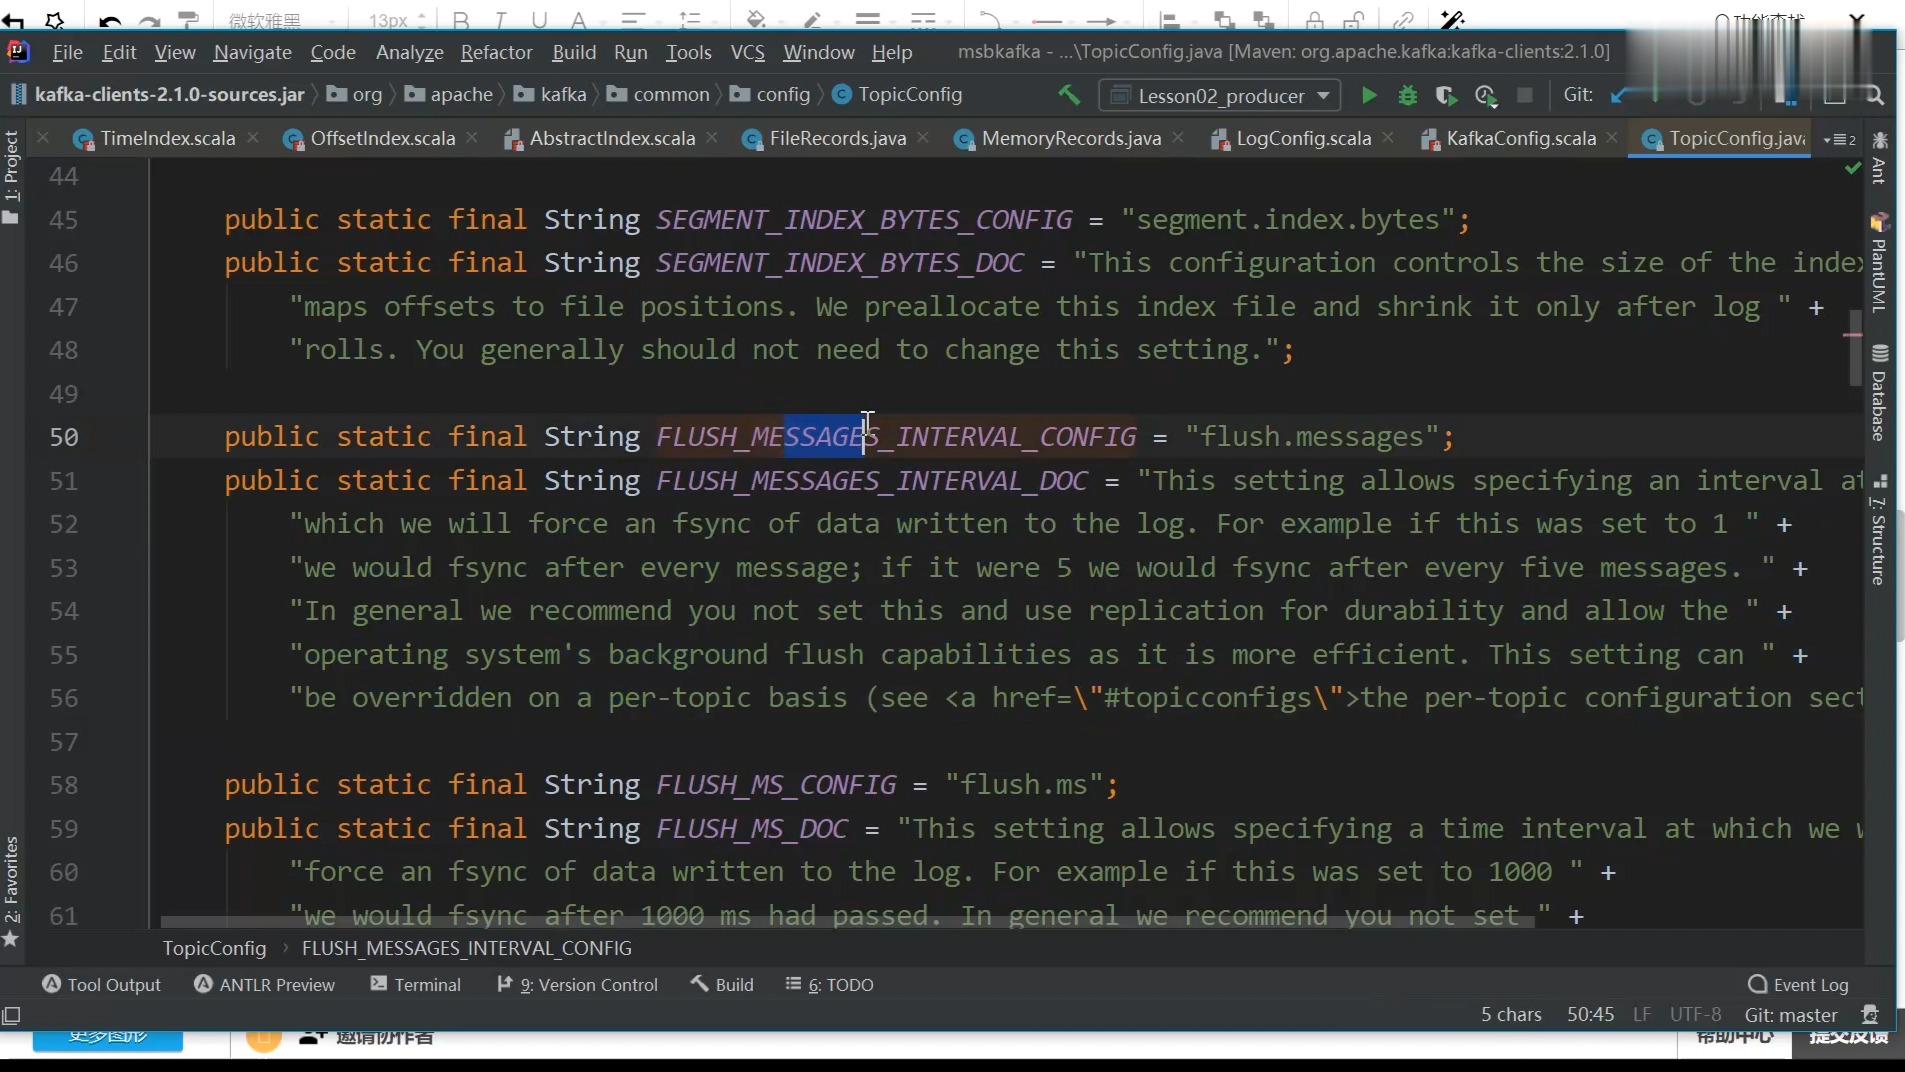The height and width of the screenshot is (1072, 1905).
Task: Open the Git: master branch popup
Action: coord(1790,1015)
